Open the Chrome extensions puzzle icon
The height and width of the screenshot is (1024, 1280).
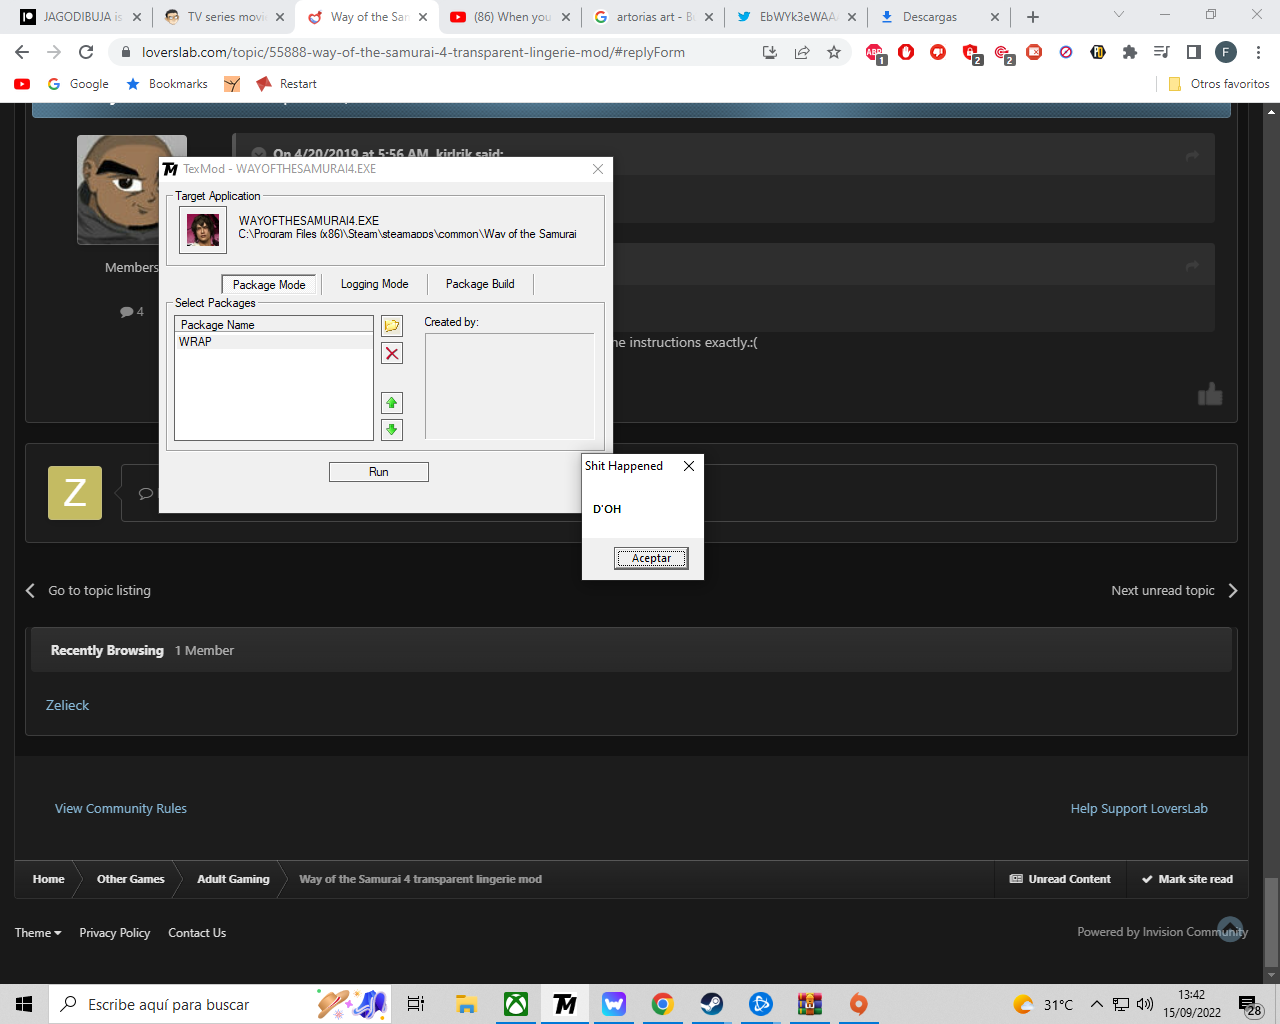tap(1130, 52)
